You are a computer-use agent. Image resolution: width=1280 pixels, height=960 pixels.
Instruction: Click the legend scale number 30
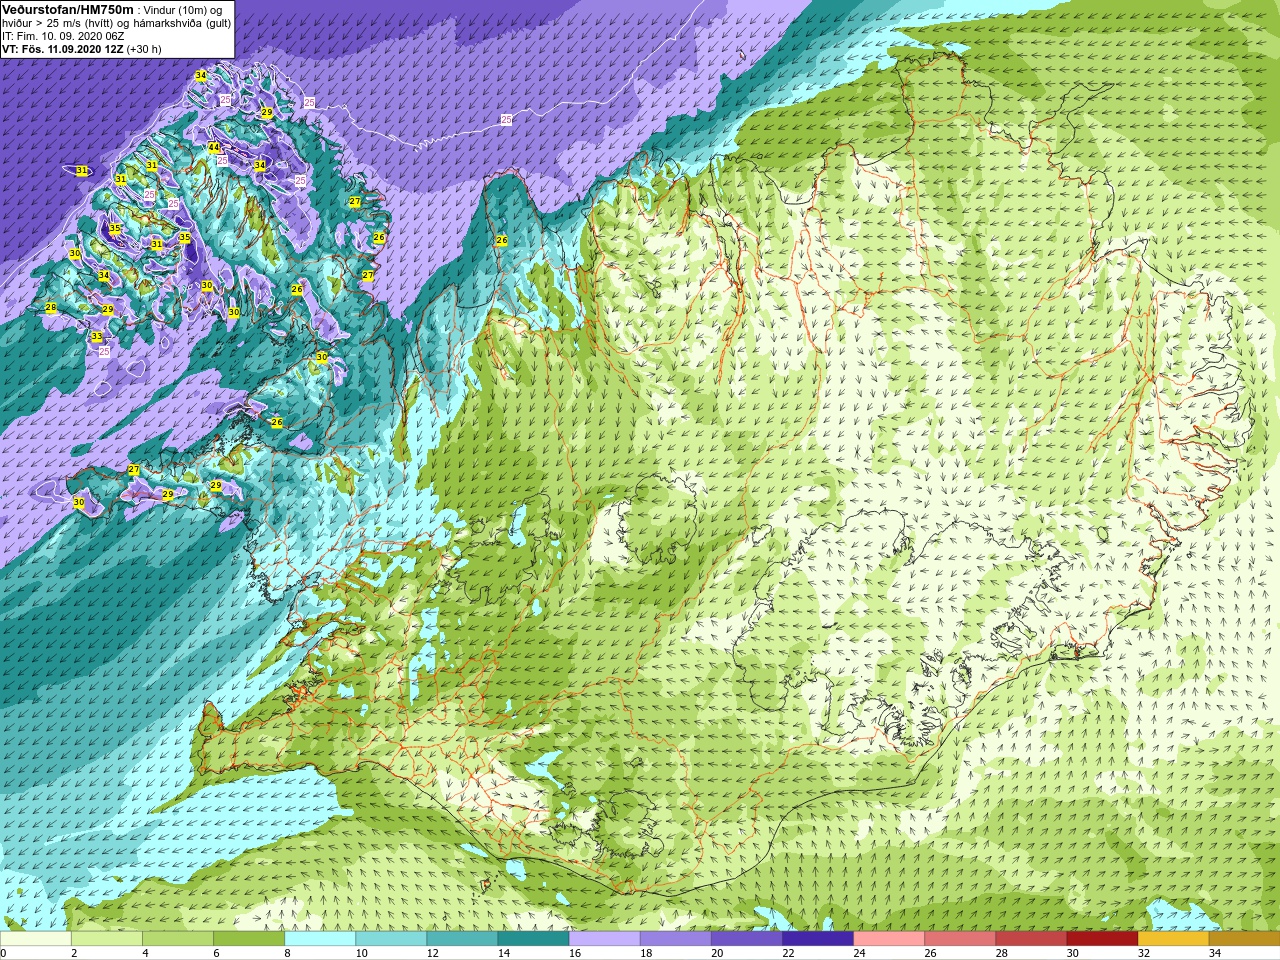pyautogui.click(x=1071, y=953)
